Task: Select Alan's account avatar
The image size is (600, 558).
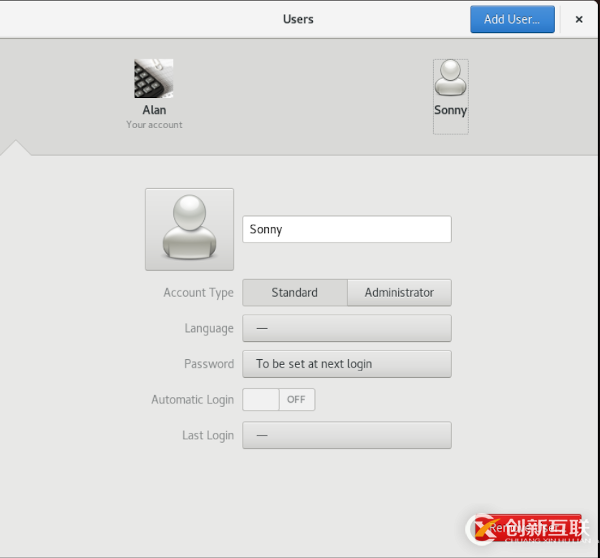Action: coord(154,78)
